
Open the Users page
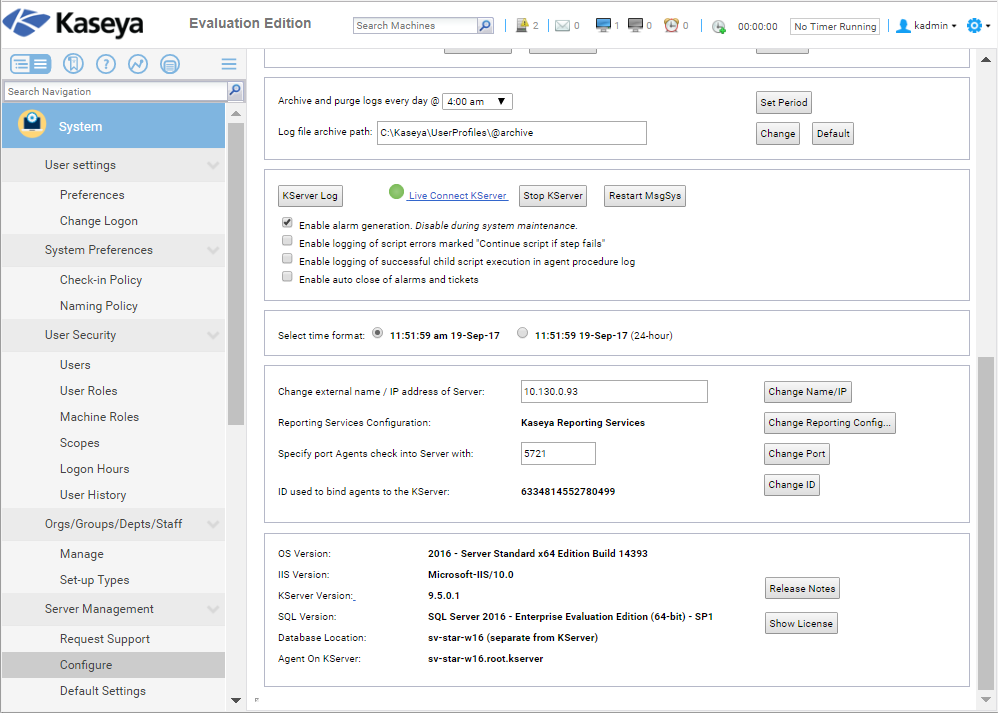(75, 365)
